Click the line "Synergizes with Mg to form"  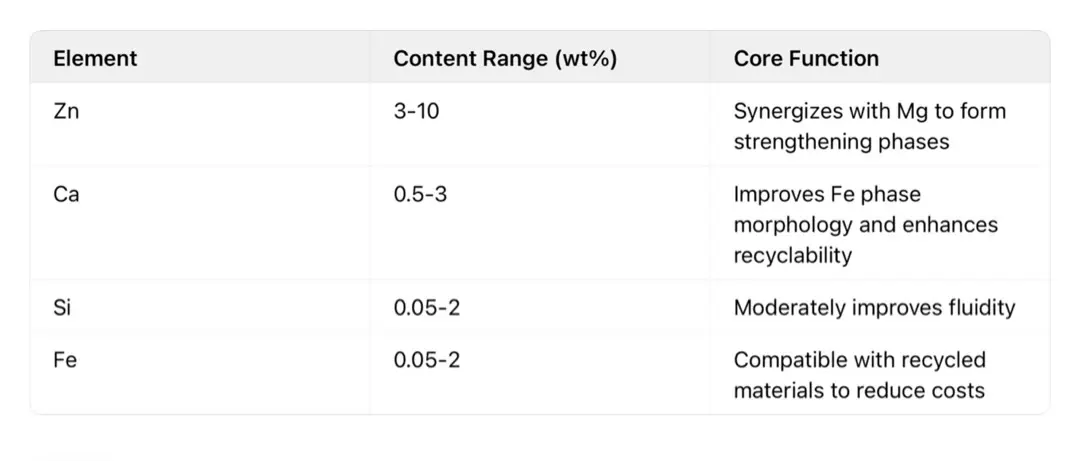pyautogui.click(x=869, y=111)
